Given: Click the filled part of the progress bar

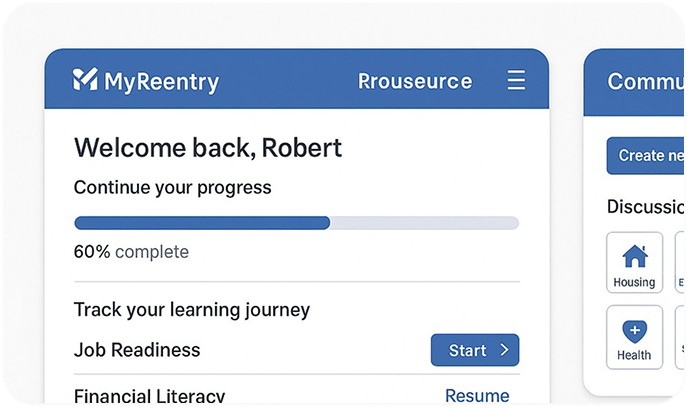Looking at the screenshot, I should click(x=202, y=223).
